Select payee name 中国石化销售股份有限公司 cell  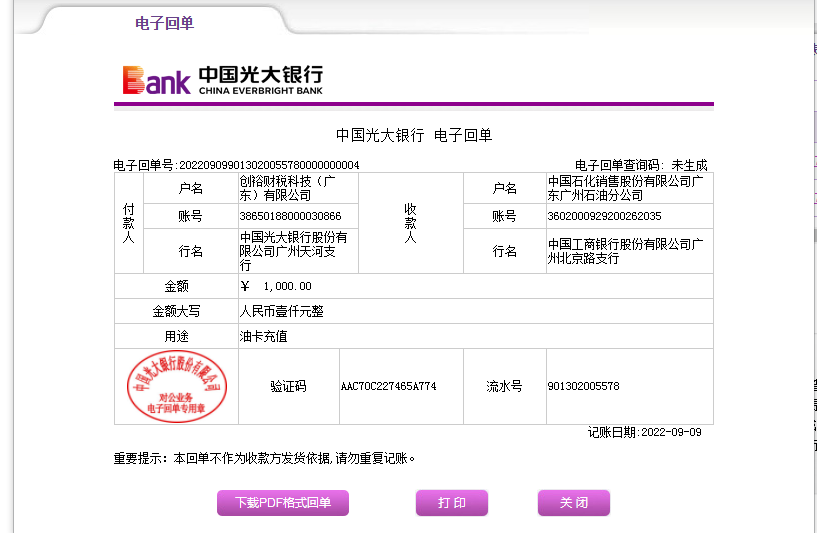click(x=628, y=188)
